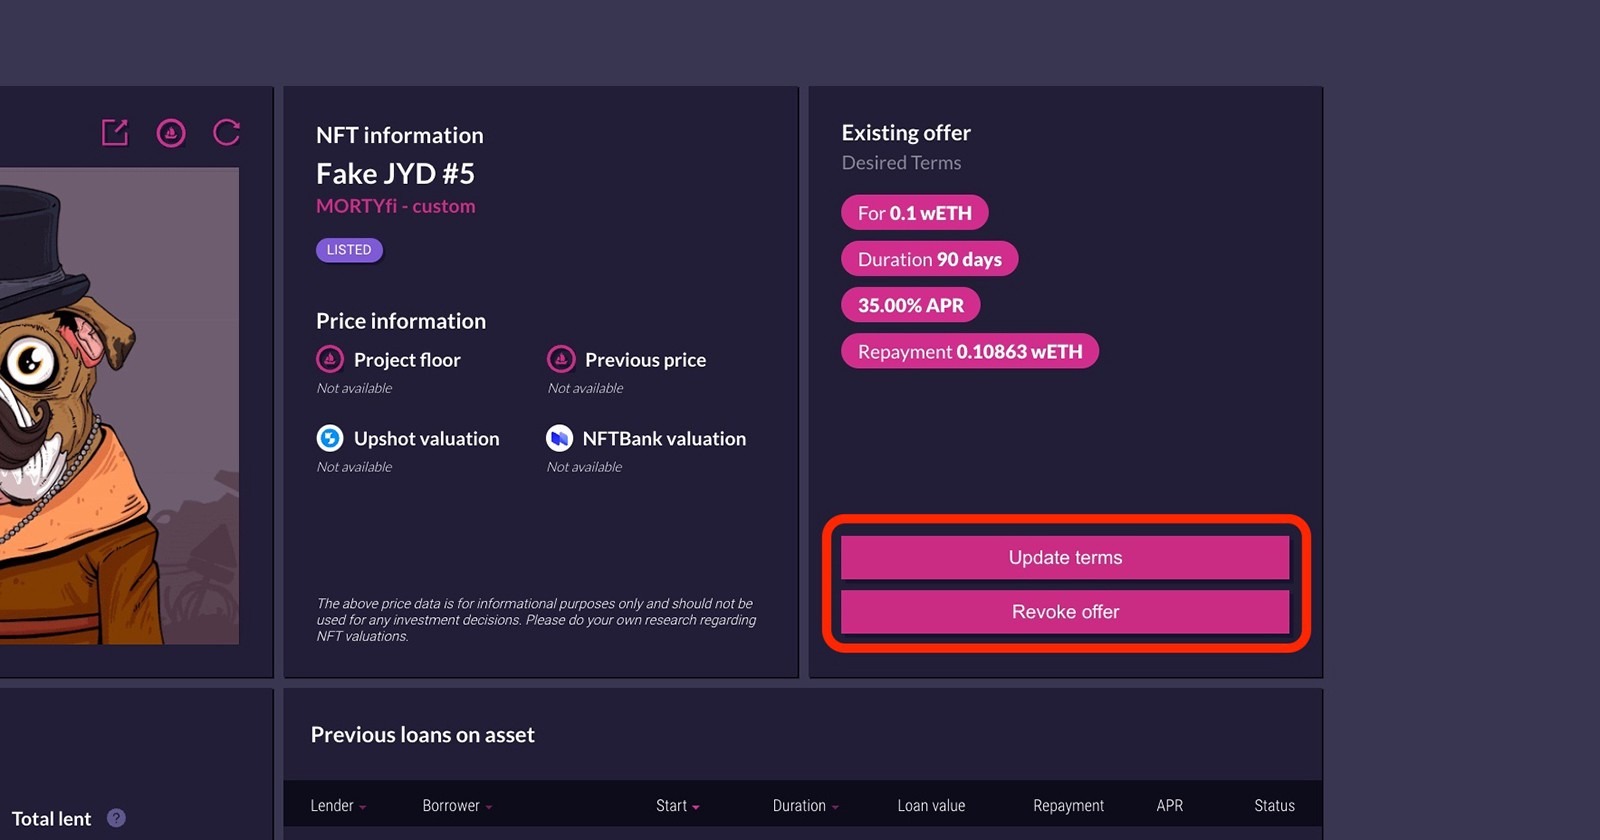Click the Previous price label
This screenshot has height=840, width=1600.
click(x=645, y=360)
